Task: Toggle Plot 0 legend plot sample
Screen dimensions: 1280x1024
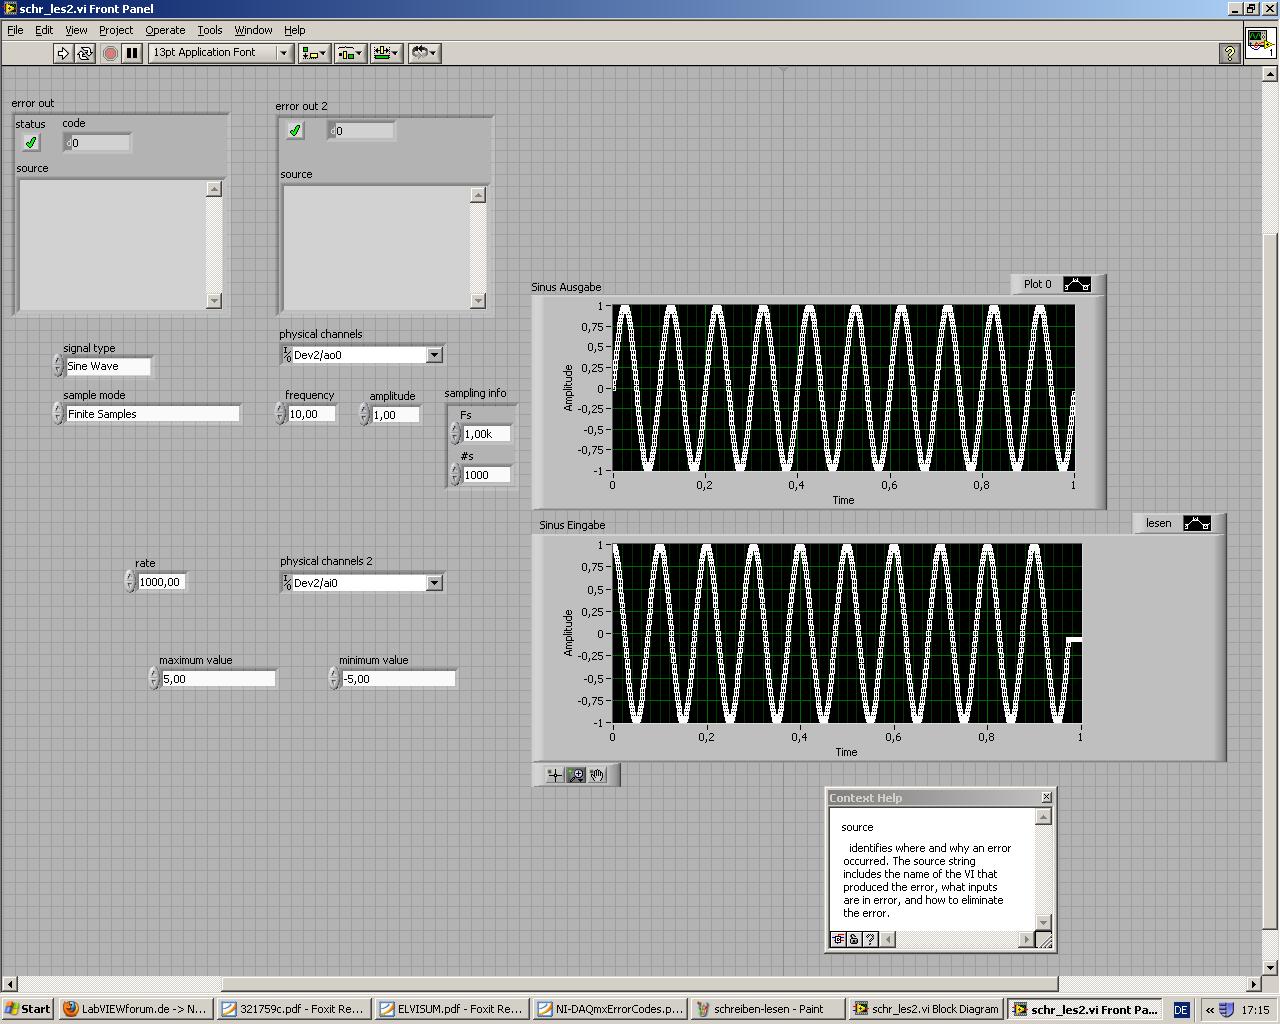Action: click(1076, 284)
